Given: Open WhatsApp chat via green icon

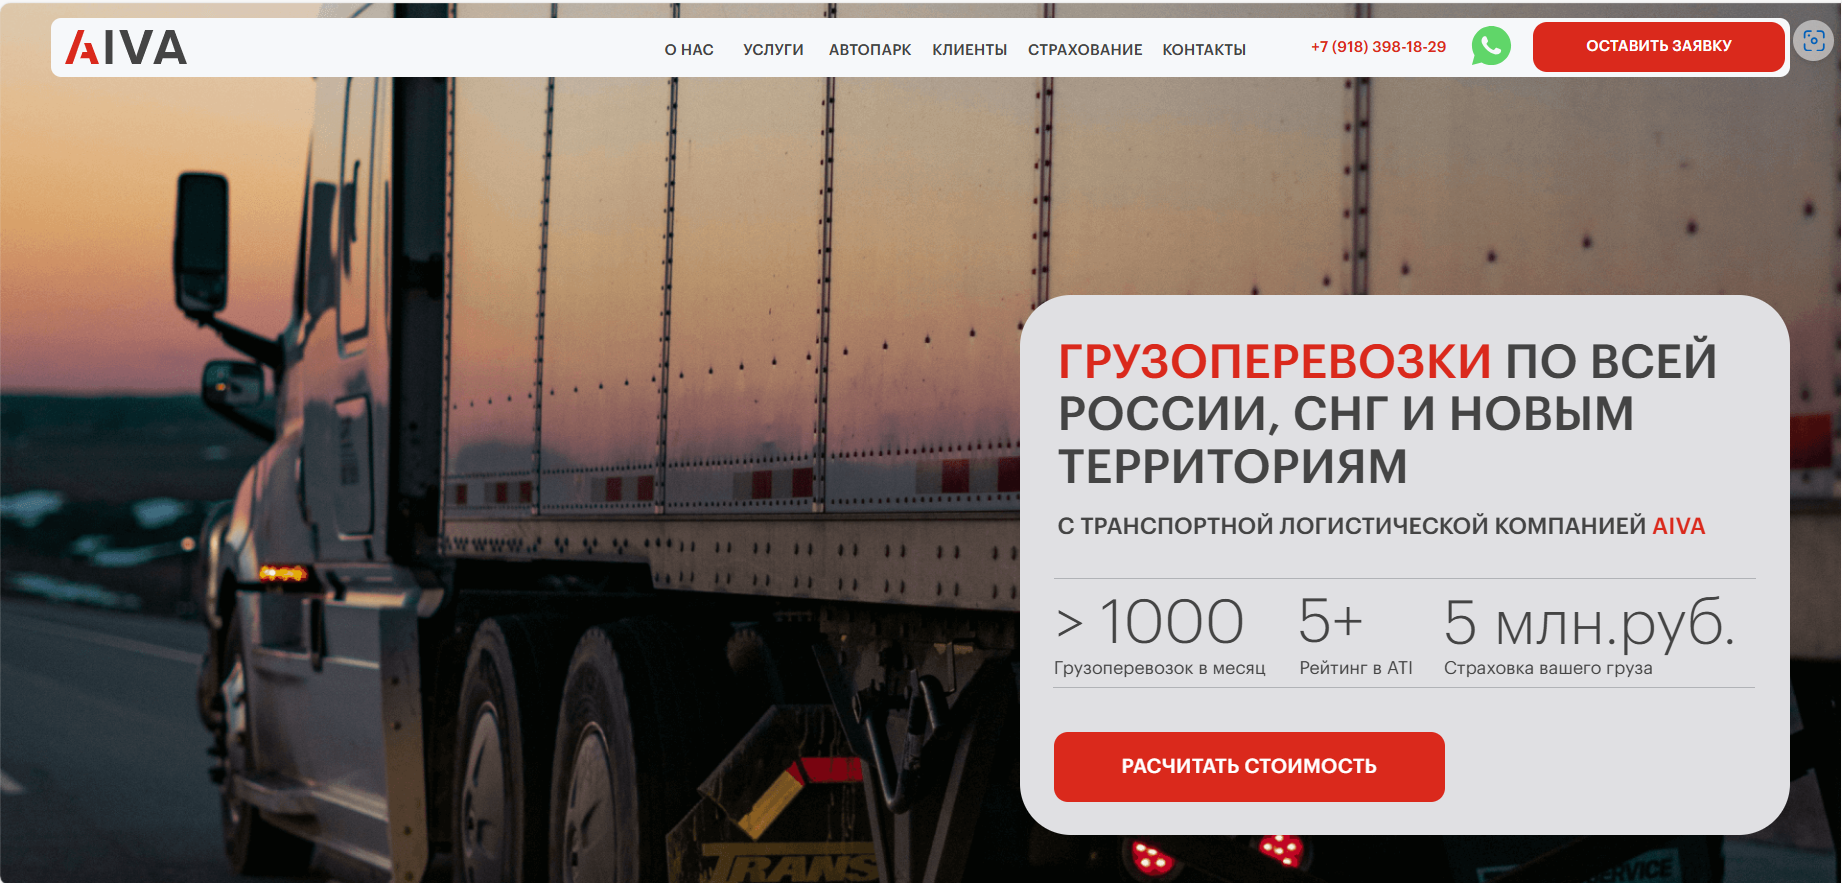Looking at the screenshot, I should (x=1491, y=46).
